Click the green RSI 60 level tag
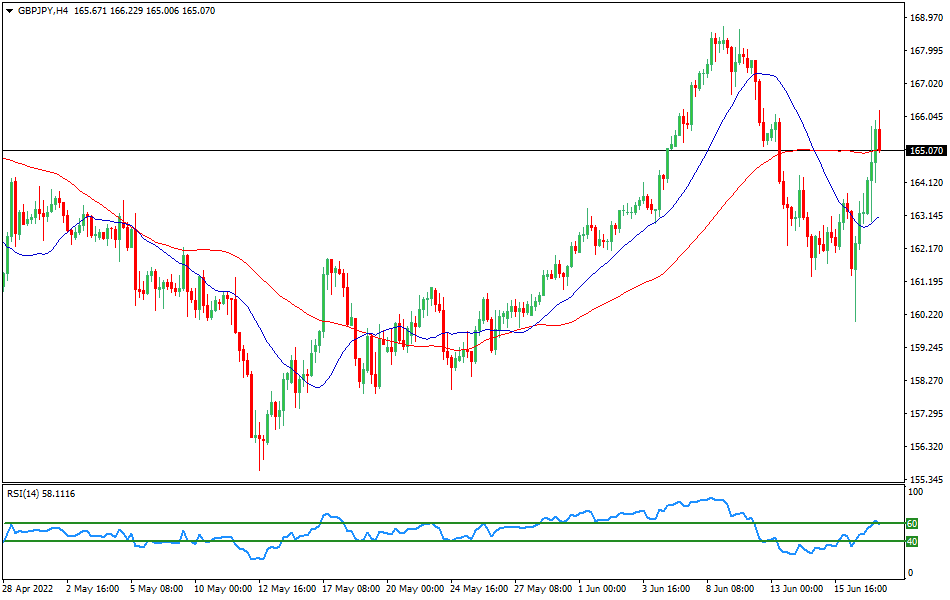 click(x=911, y=523)
